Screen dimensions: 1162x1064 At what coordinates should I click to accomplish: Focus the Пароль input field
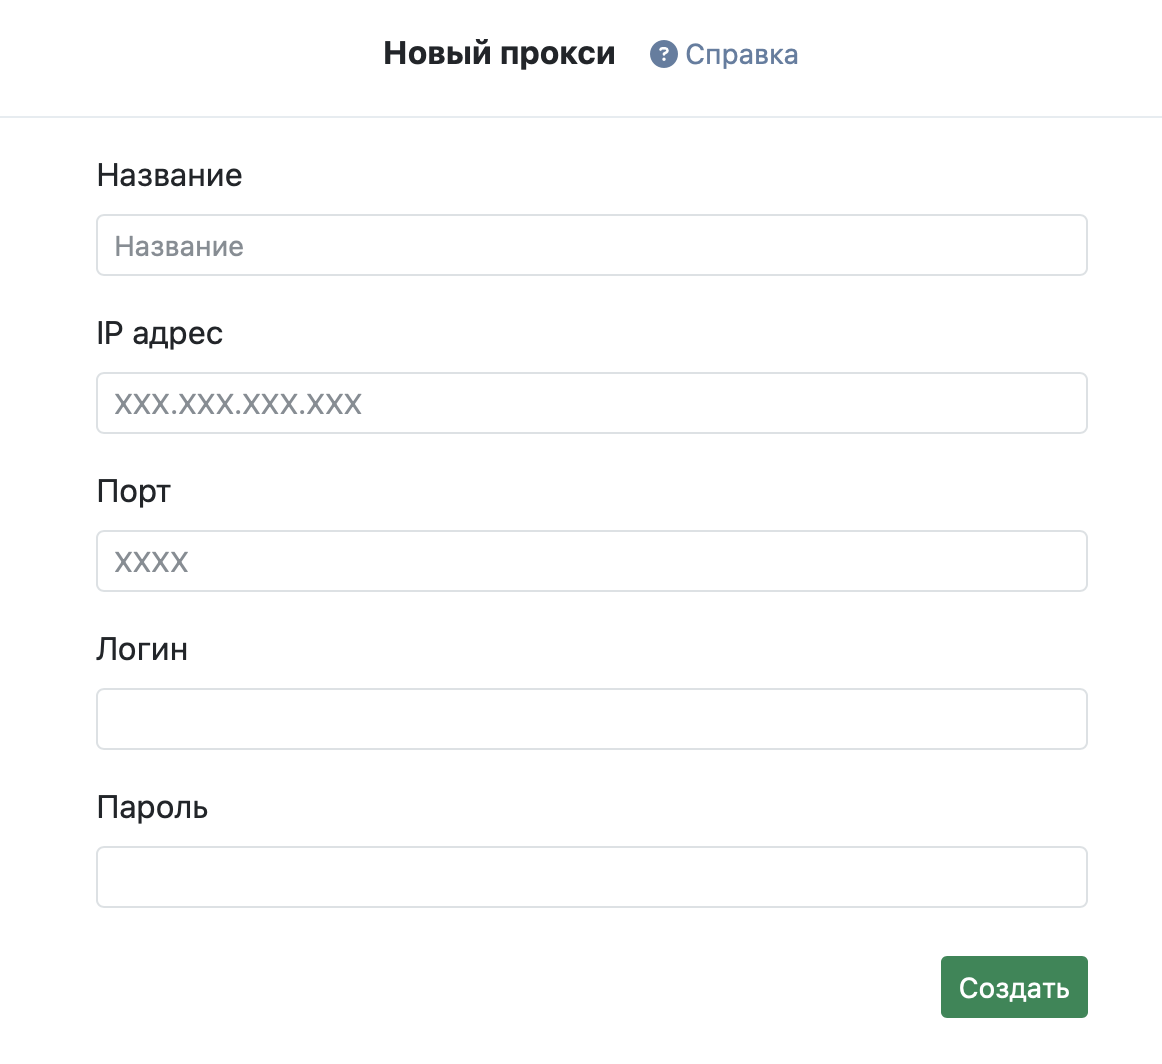pos(591,877)
